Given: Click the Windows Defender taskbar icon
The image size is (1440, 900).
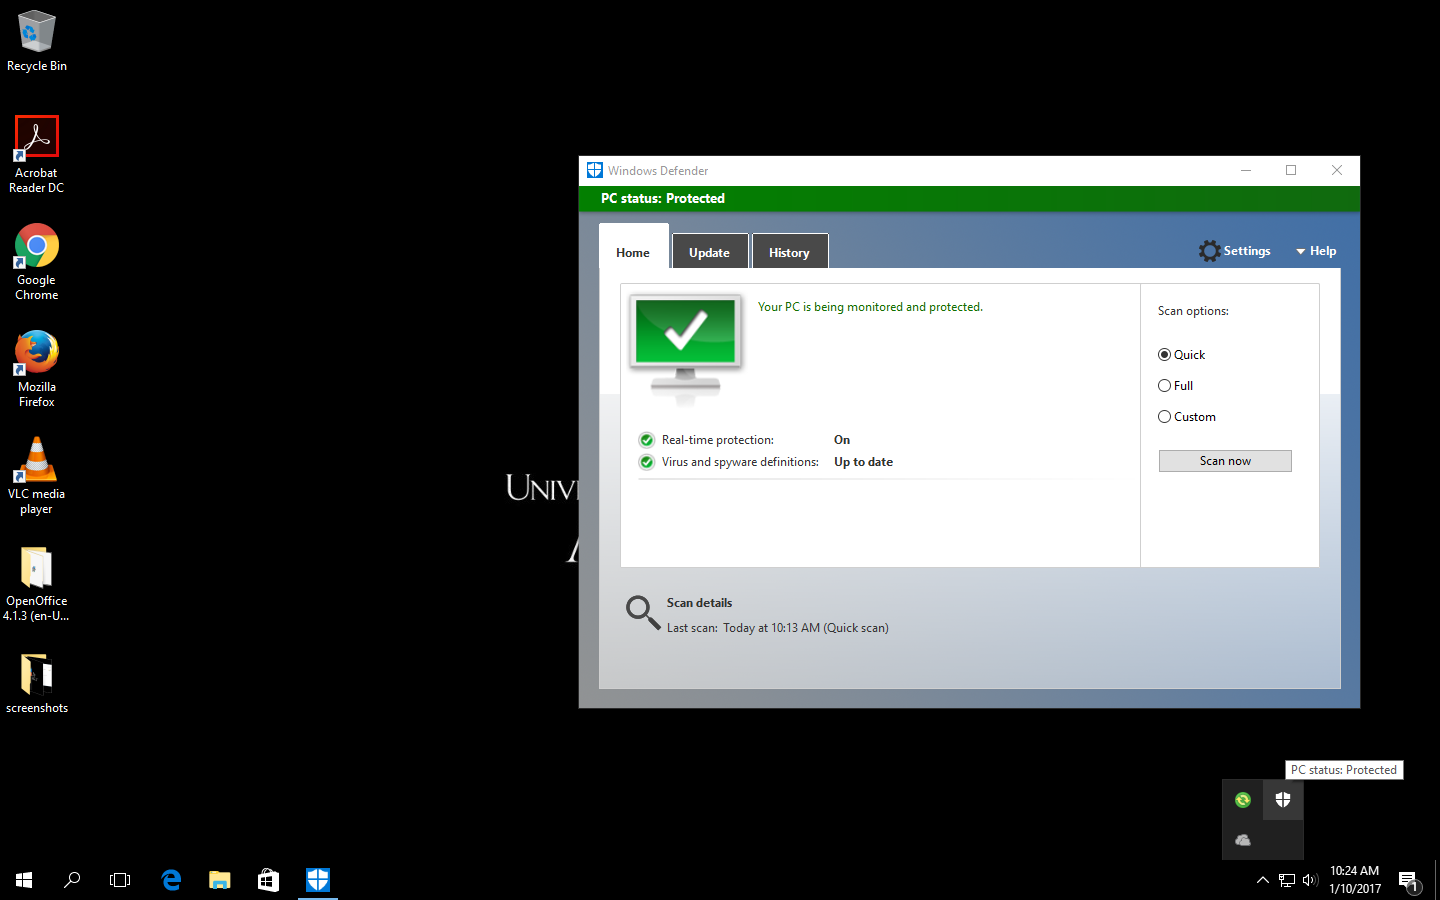Looking at the screenshot, I should click(318, 880).
